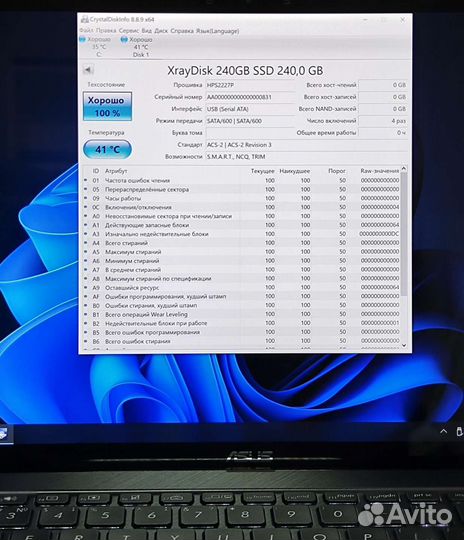This screenshot has height=540, width=464.
Task: Open the Справка menu
Action: 182,31
